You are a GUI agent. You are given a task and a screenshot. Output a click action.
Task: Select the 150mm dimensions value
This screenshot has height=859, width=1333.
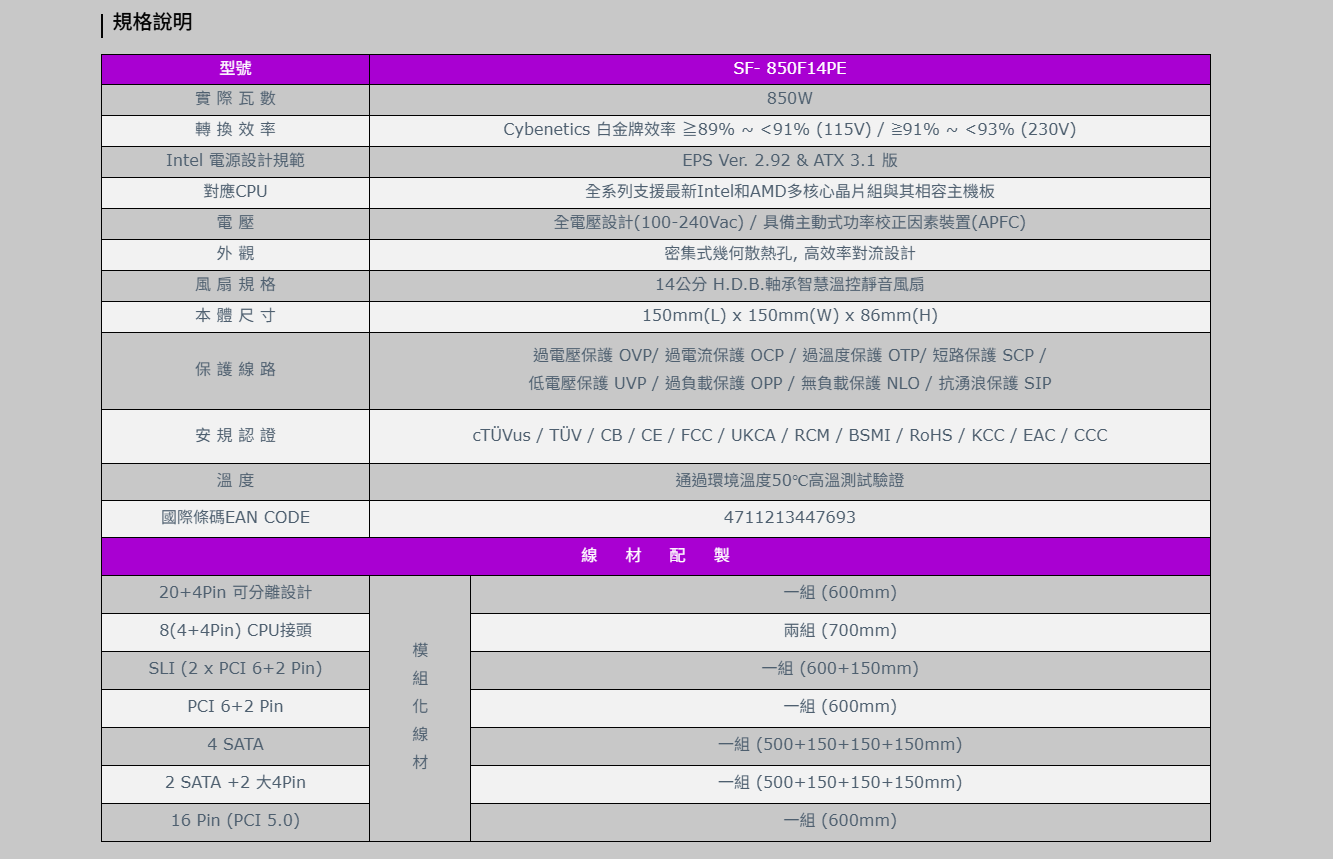pyautogui.click(x=789, y=316)
